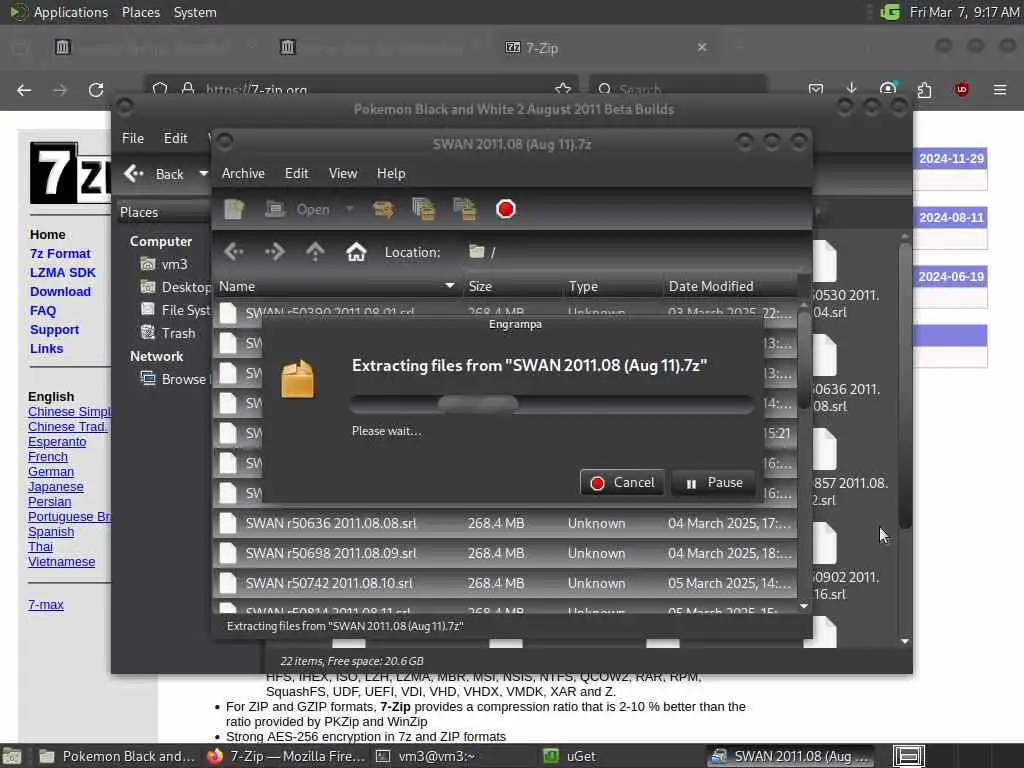Image resolution: width=1024 pixels, height=768 pixels.
Task: Open the Firefox downloads panel icon
Action: pos(851,89)
